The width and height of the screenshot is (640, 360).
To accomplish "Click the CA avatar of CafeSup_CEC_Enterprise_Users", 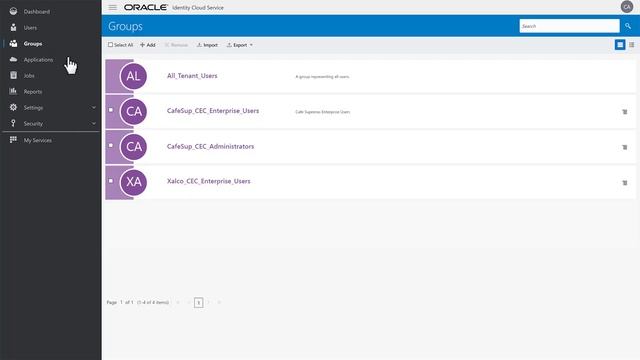I will (x=133, y=111).
